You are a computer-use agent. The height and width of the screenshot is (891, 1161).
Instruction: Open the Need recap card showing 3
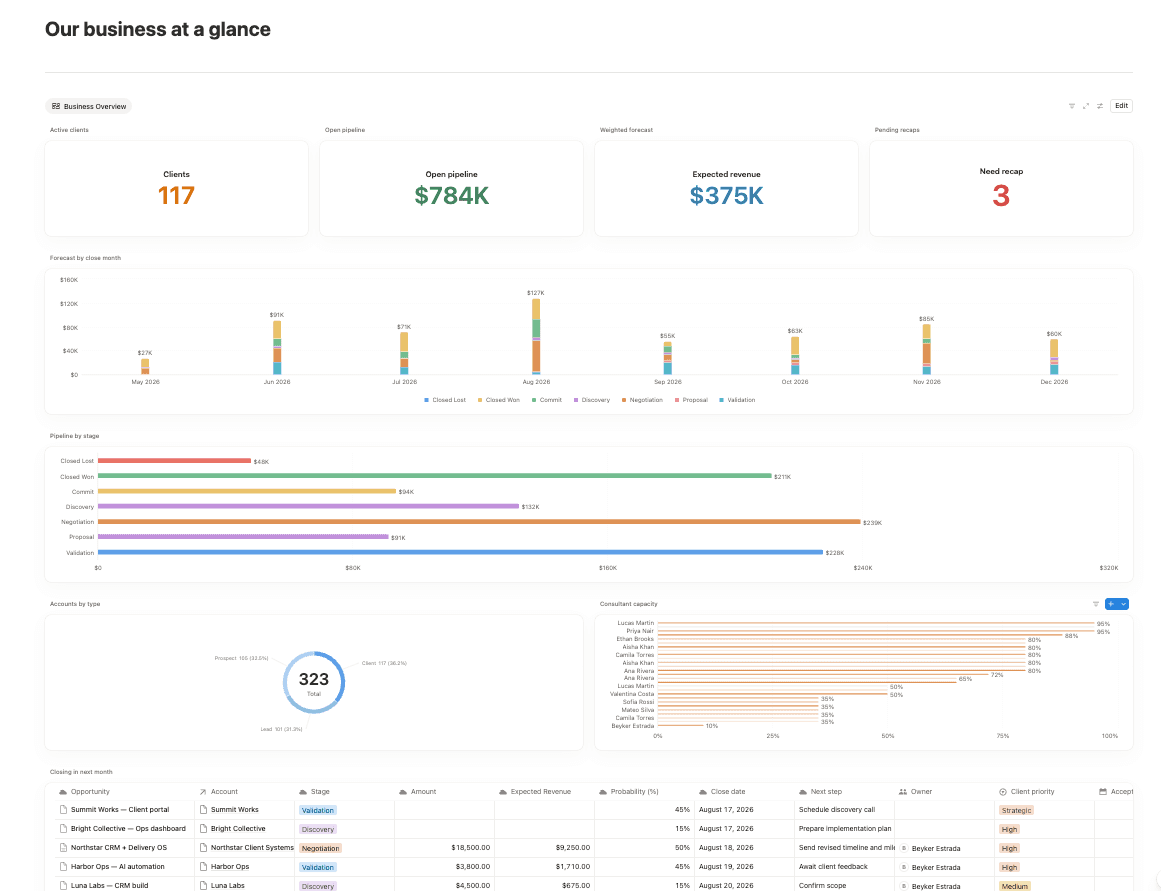pyautogui.click(x=1001, y=188)
